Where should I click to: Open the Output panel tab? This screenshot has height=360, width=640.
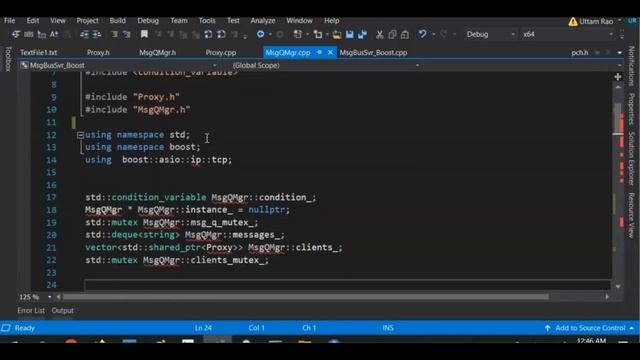click(62, 311)
